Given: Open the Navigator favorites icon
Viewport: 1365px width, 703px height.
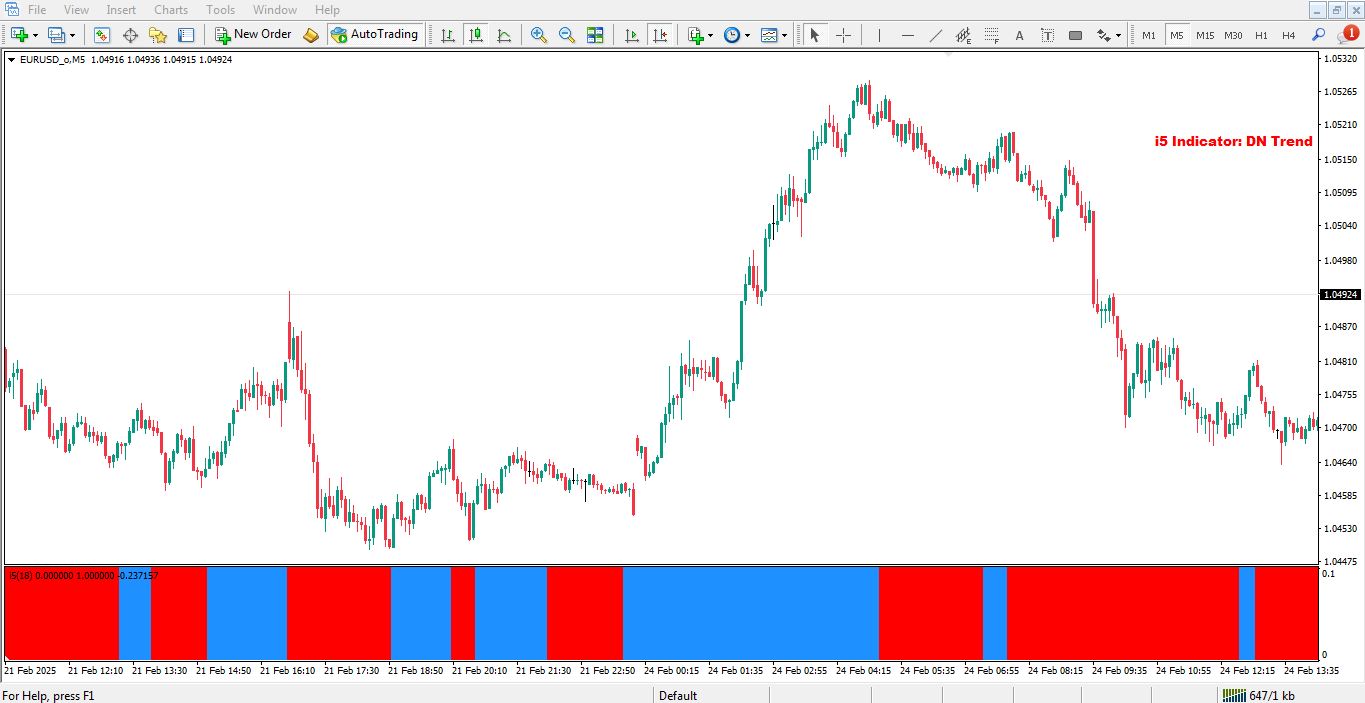Looking at the screenshot, I should click(x=158, y=35).
